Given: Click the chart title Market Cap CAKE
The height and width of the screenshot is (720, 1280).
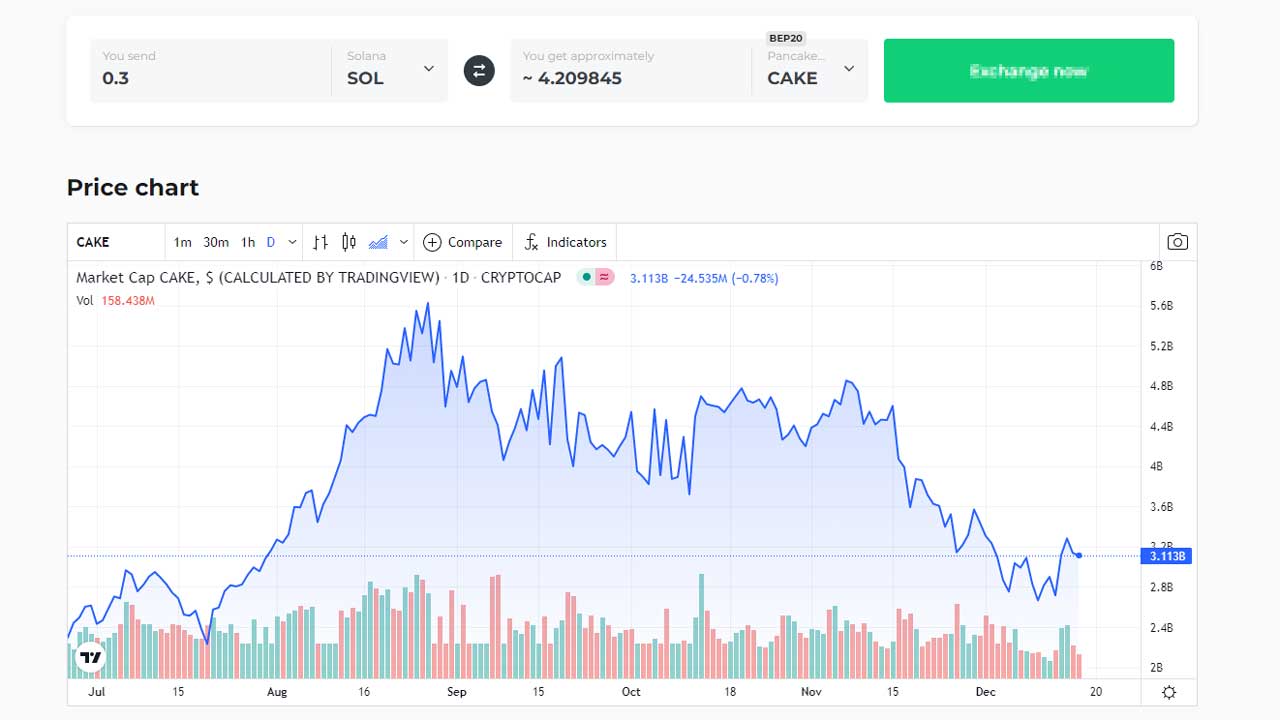Looking at the screenshot, I should point(319,277).
